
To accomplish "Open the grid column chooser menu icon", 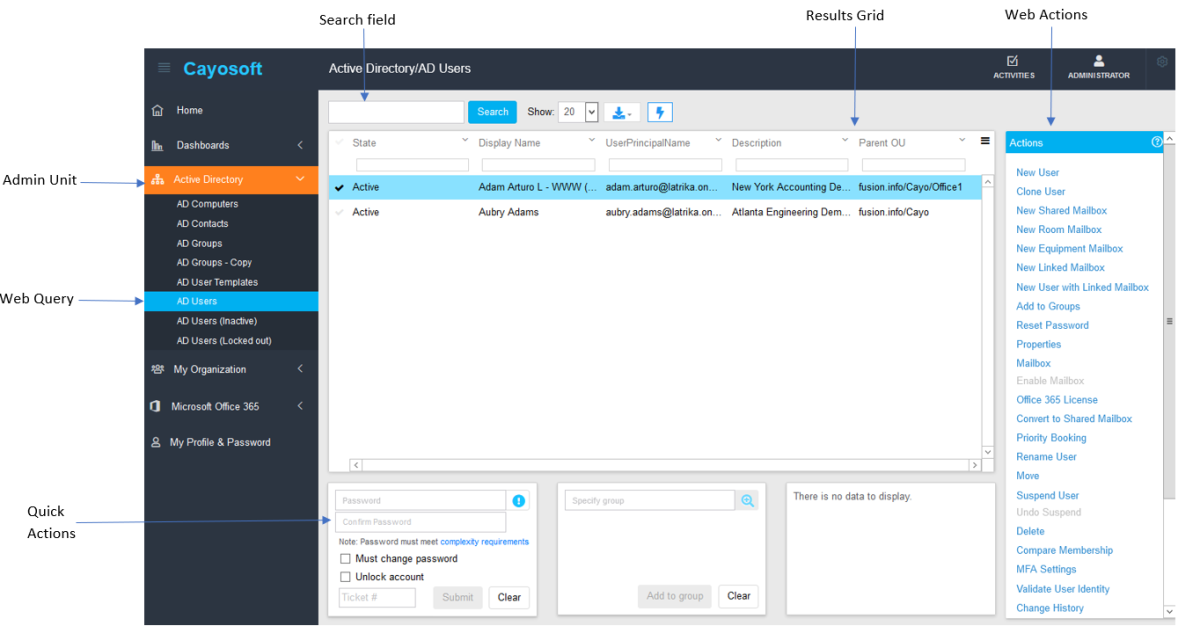I will tap(985, 141).
